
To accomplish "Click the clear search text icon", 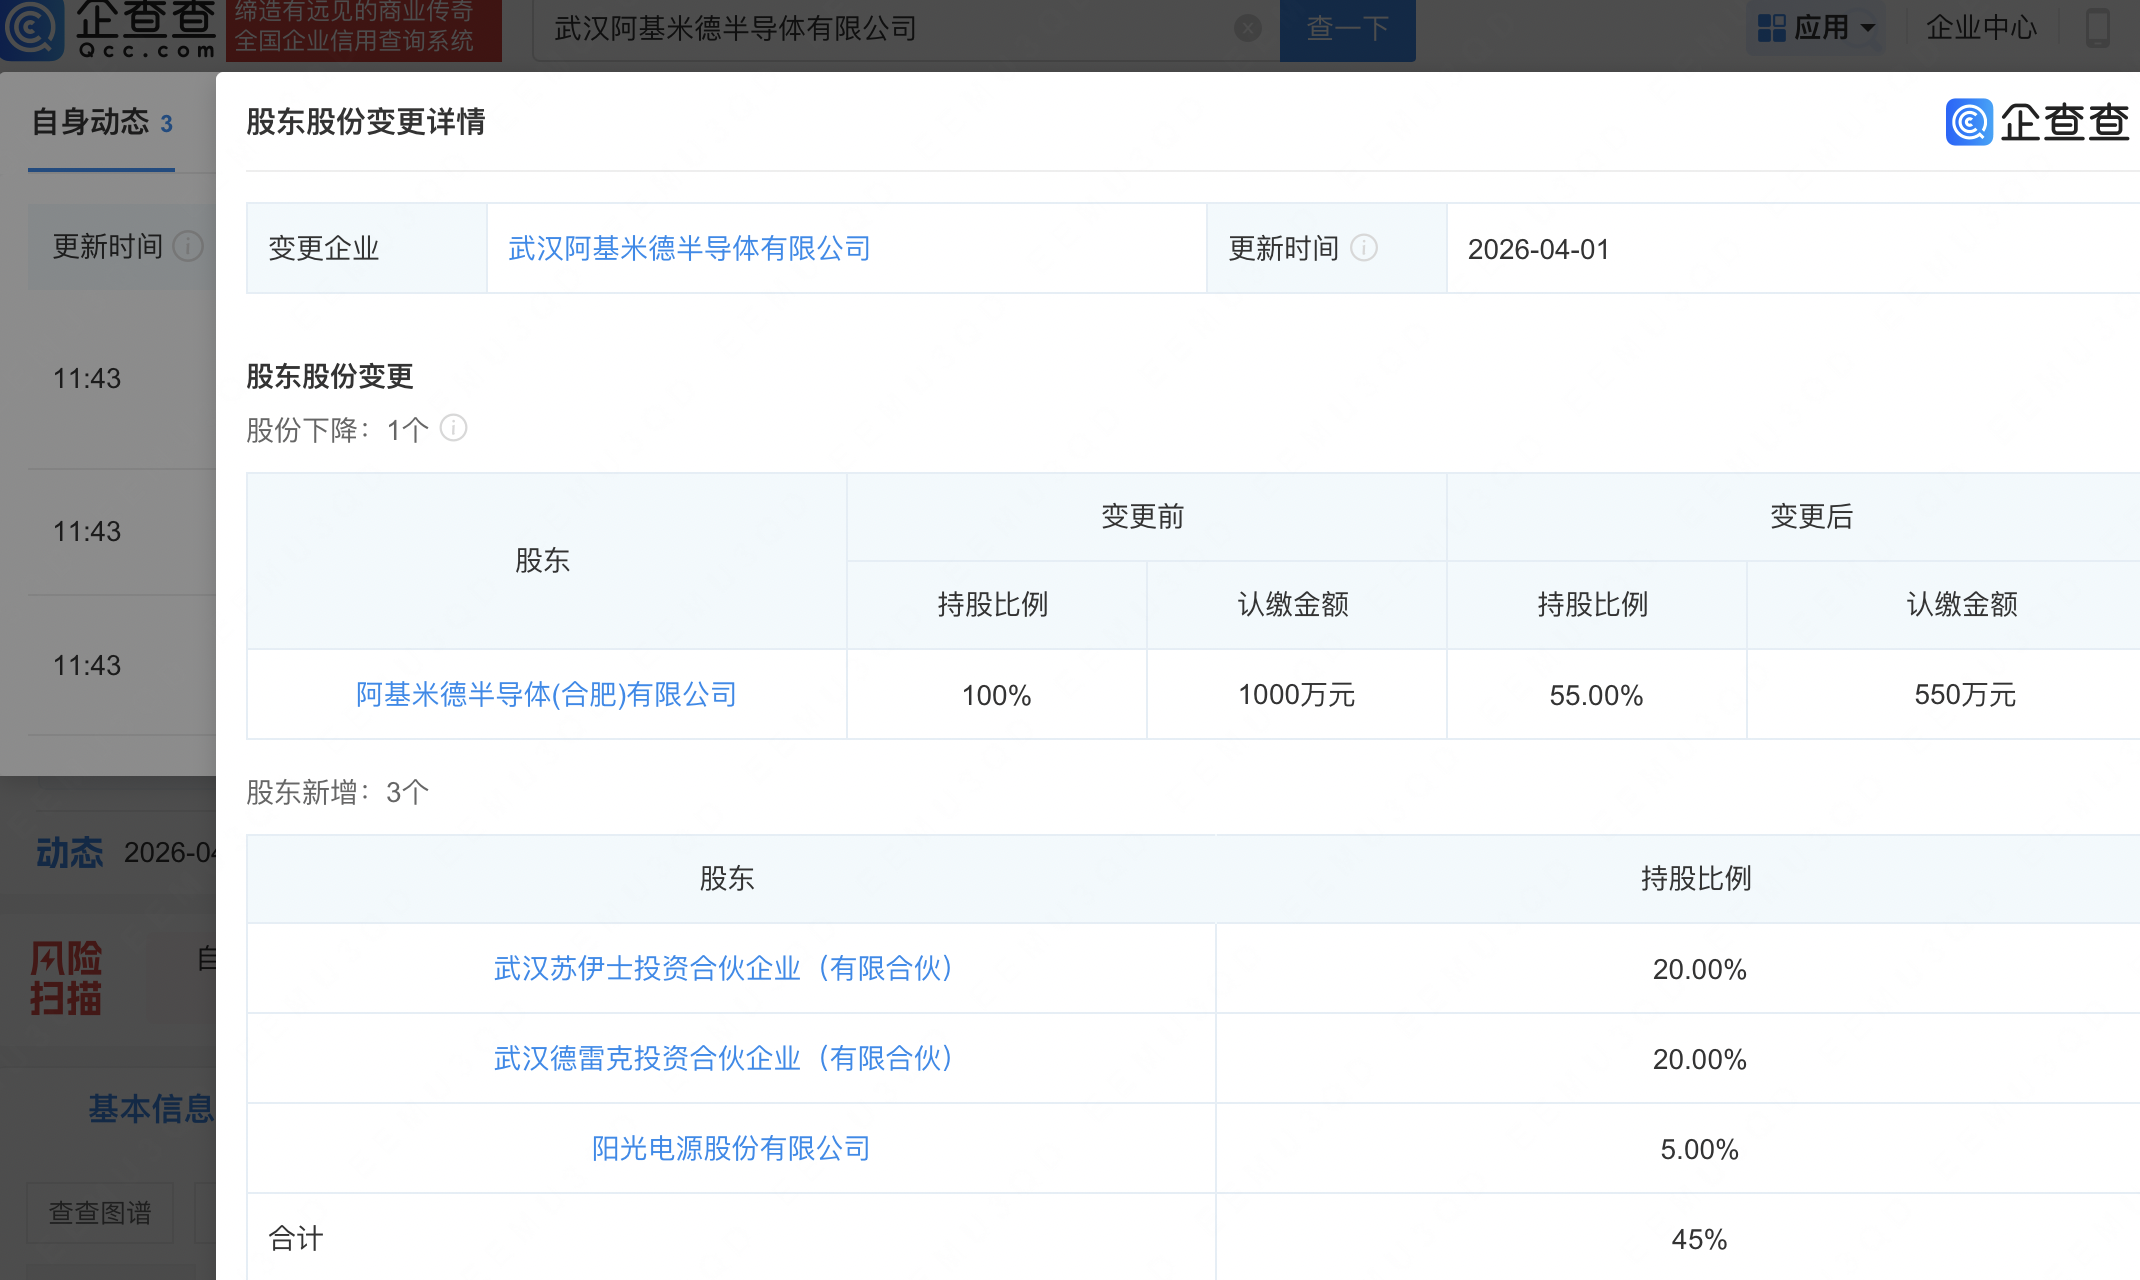I will pyautogui.click(x=1247, y=28).
